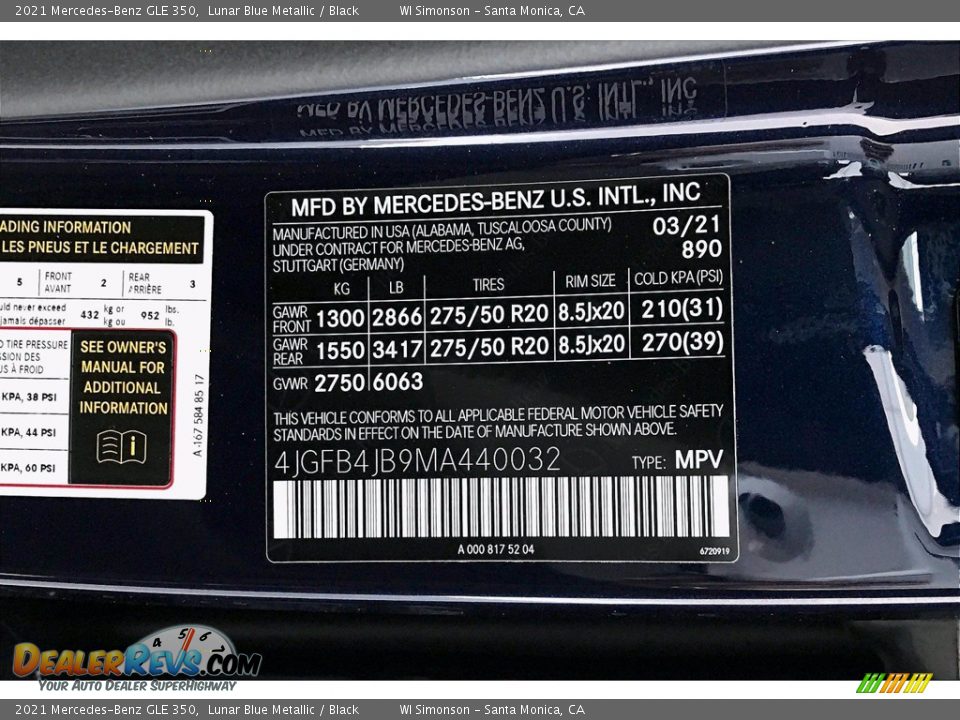Click the RIM SIZE column header
The width and height of the screenshot is (960, 720).
pyautogui.click(x=590, y=281)
